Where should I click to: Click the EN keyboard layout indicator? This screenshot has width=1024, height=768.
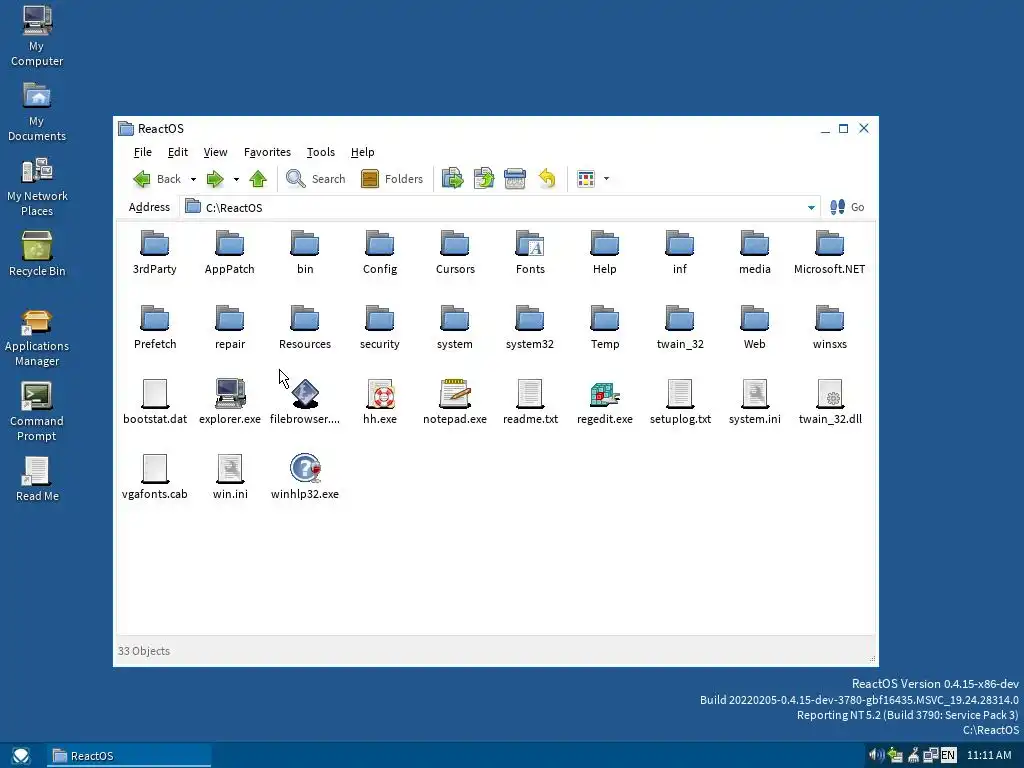[x=948, y=756]
